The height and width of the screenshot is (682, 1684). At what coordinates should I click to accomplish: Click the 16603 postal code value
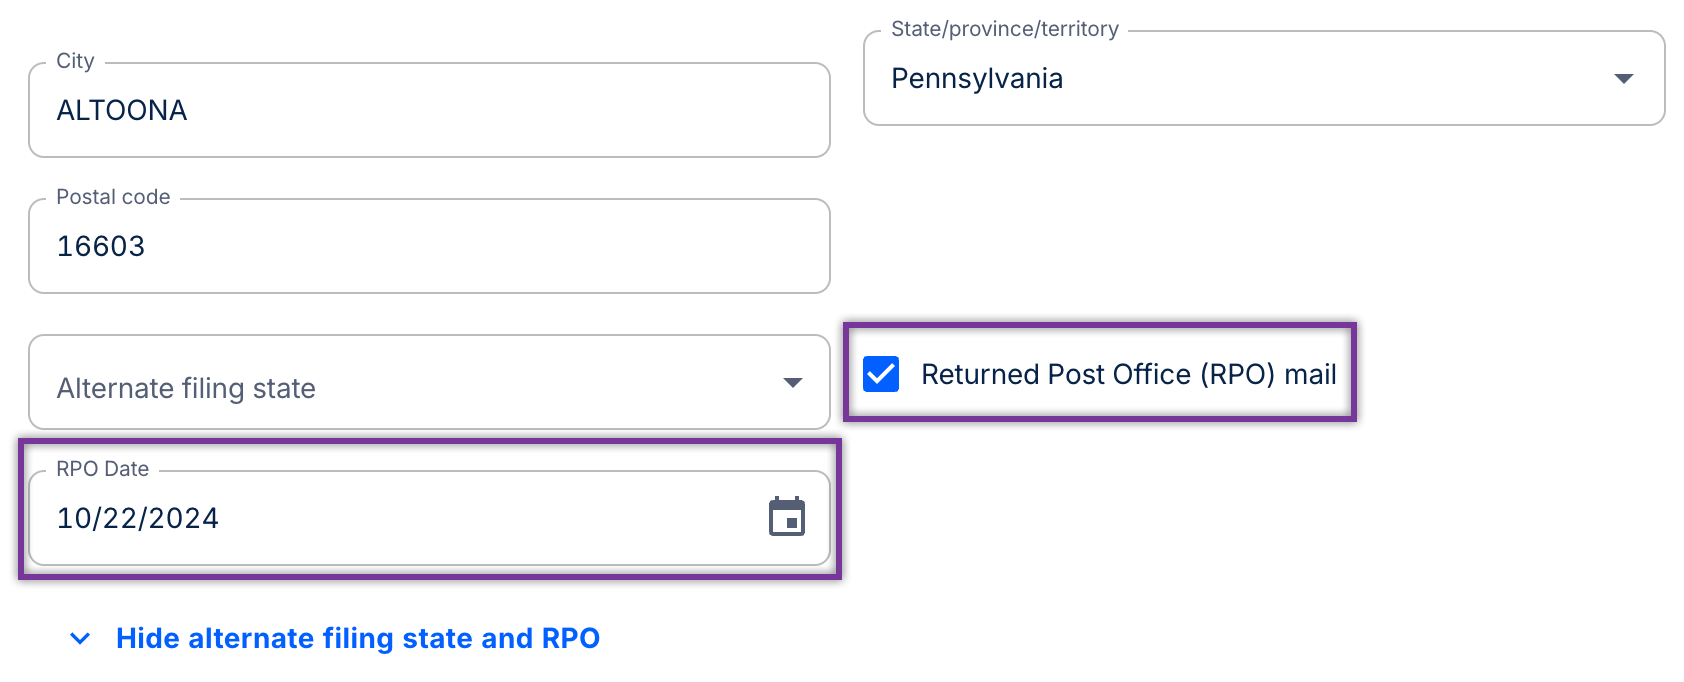101,246
